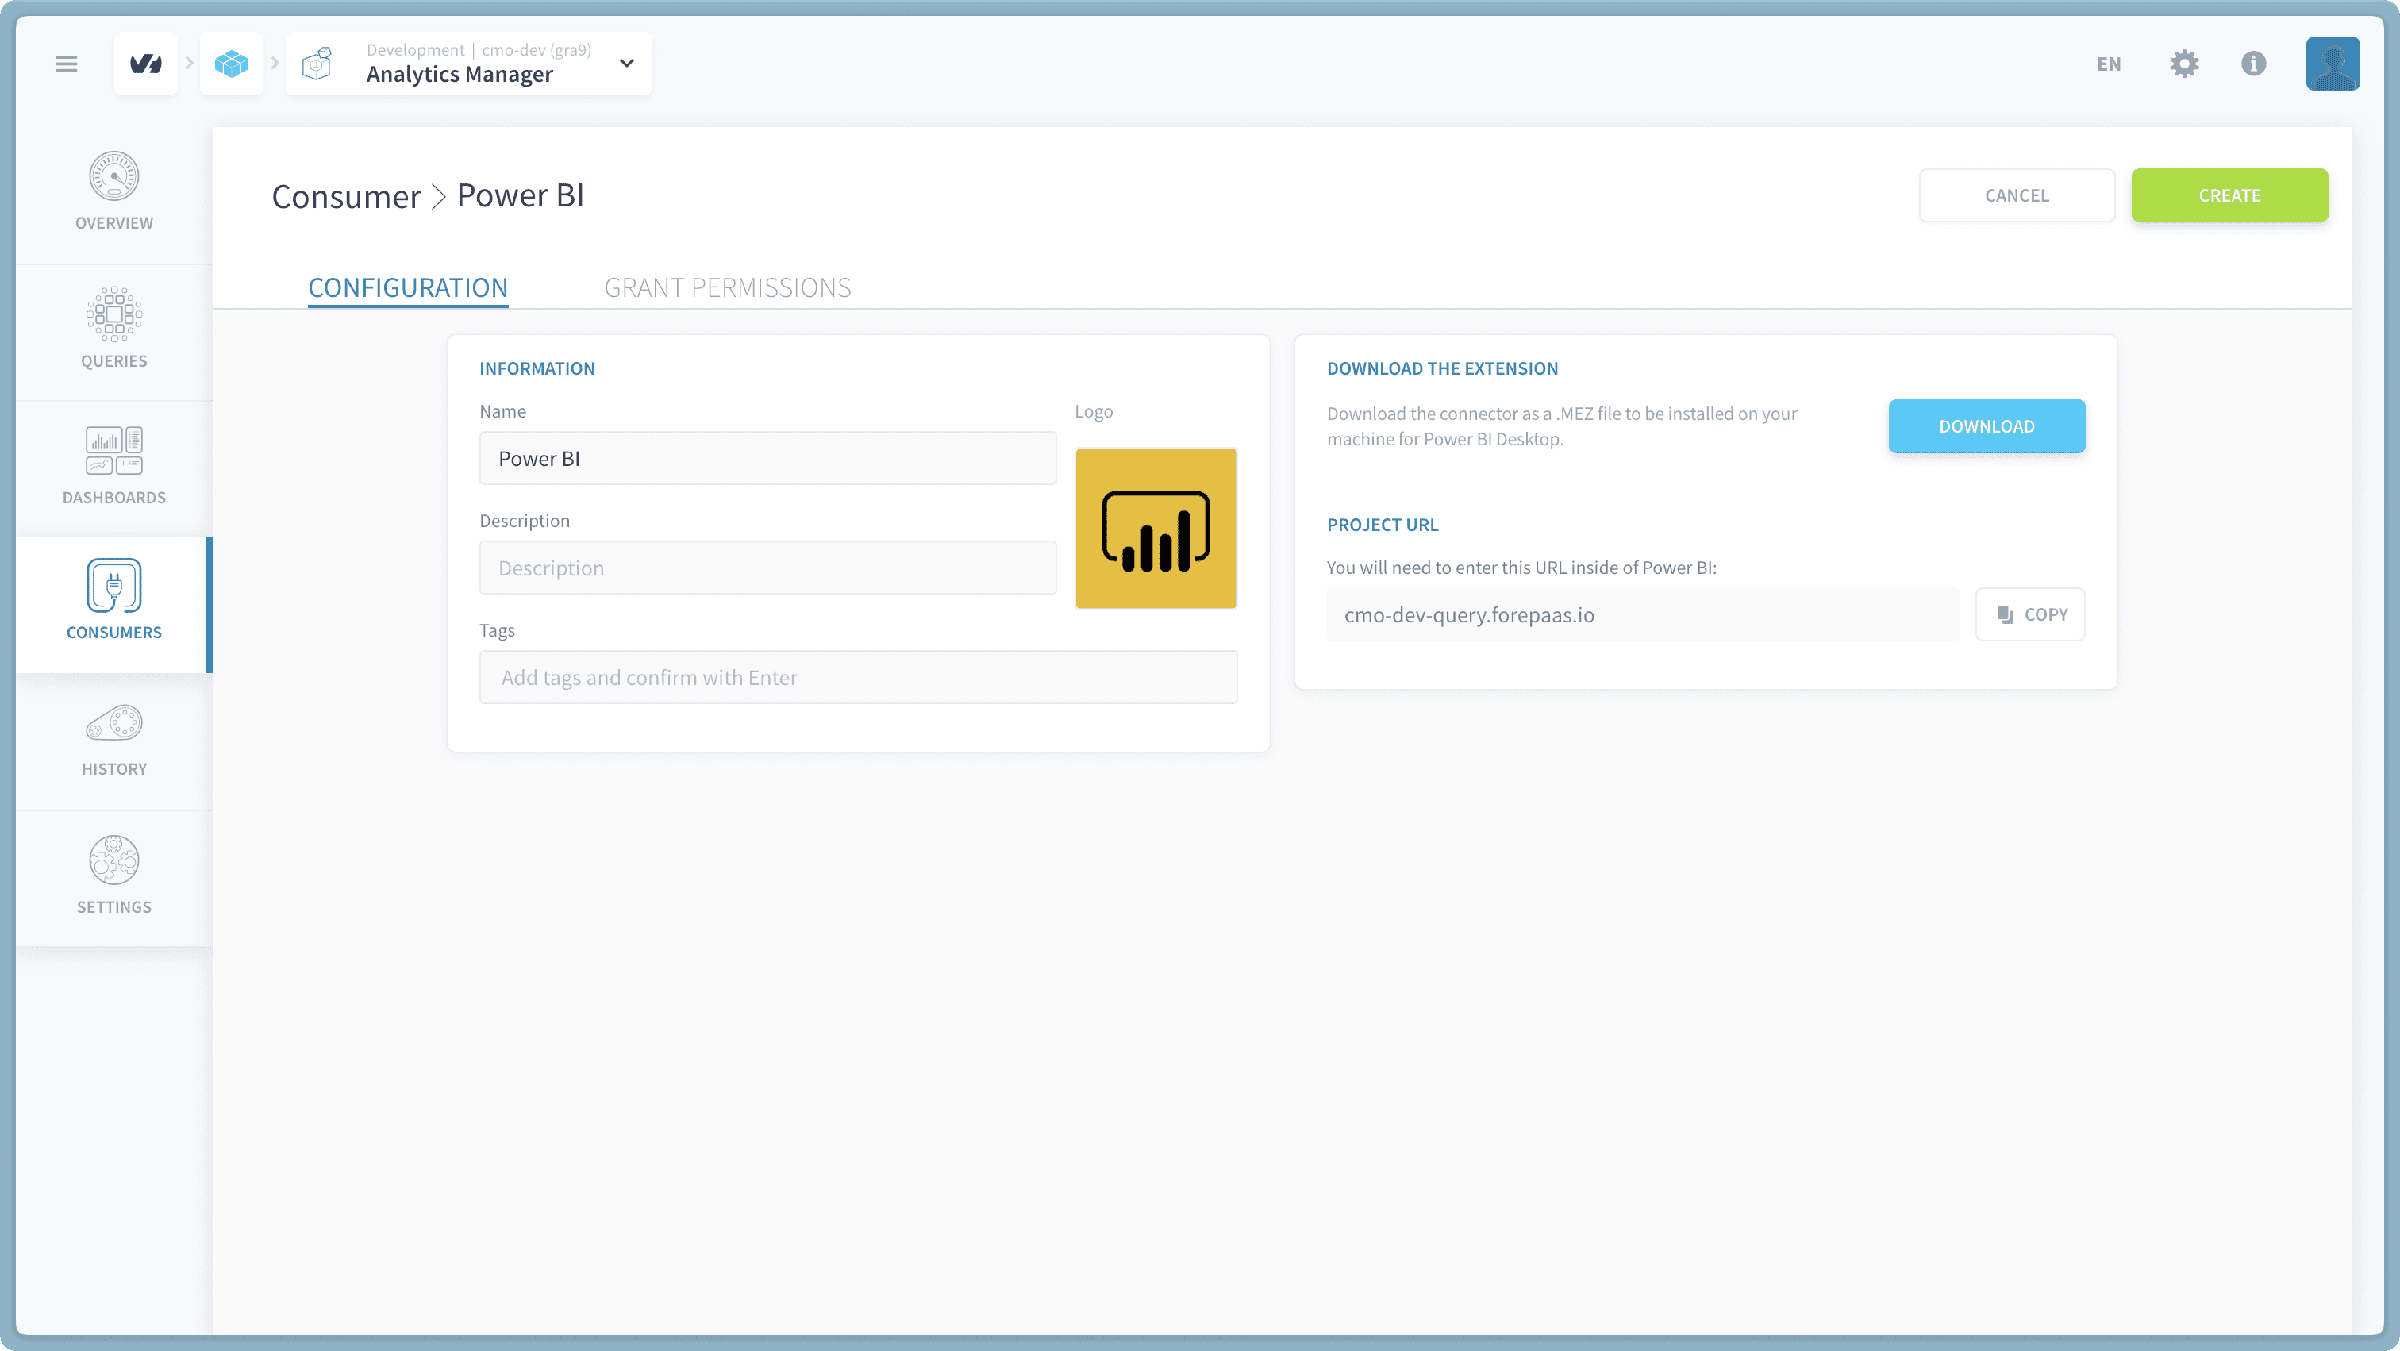
Task: Cancel the consumer creation
Action: pos(2017,196)
